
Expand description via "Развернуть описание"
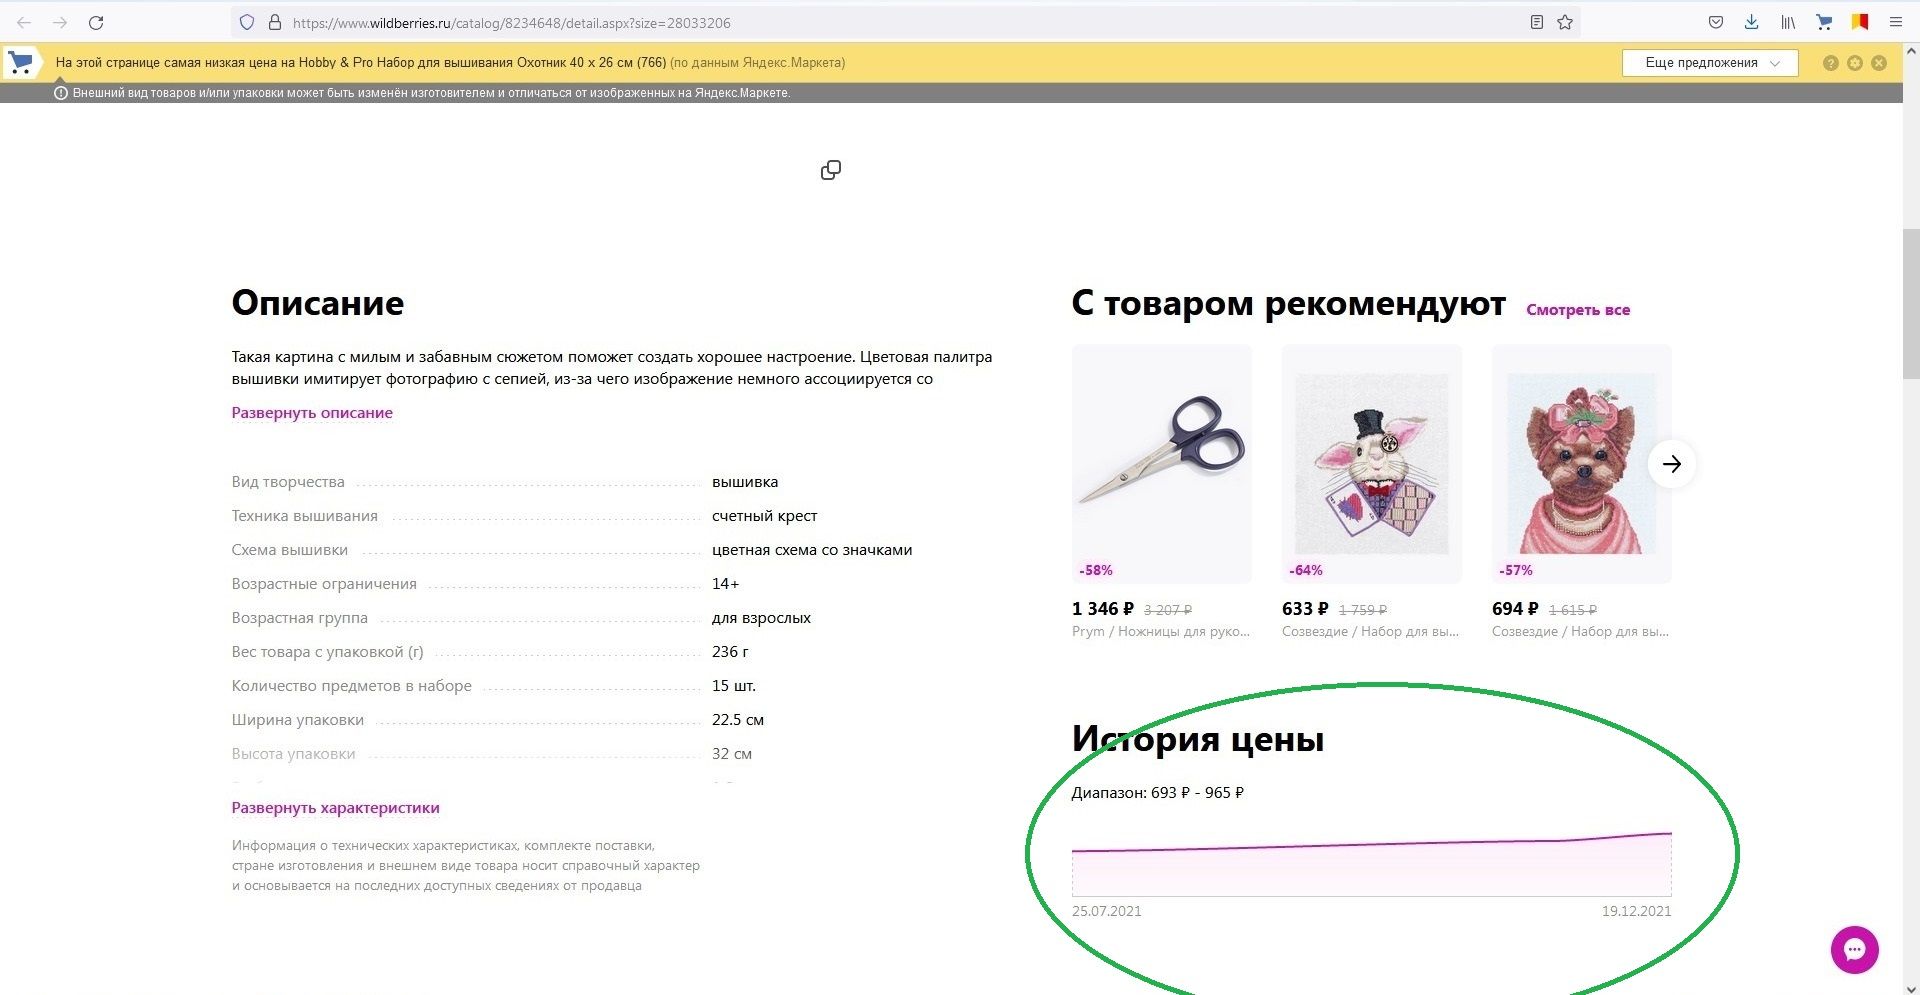tap(312, 413)
